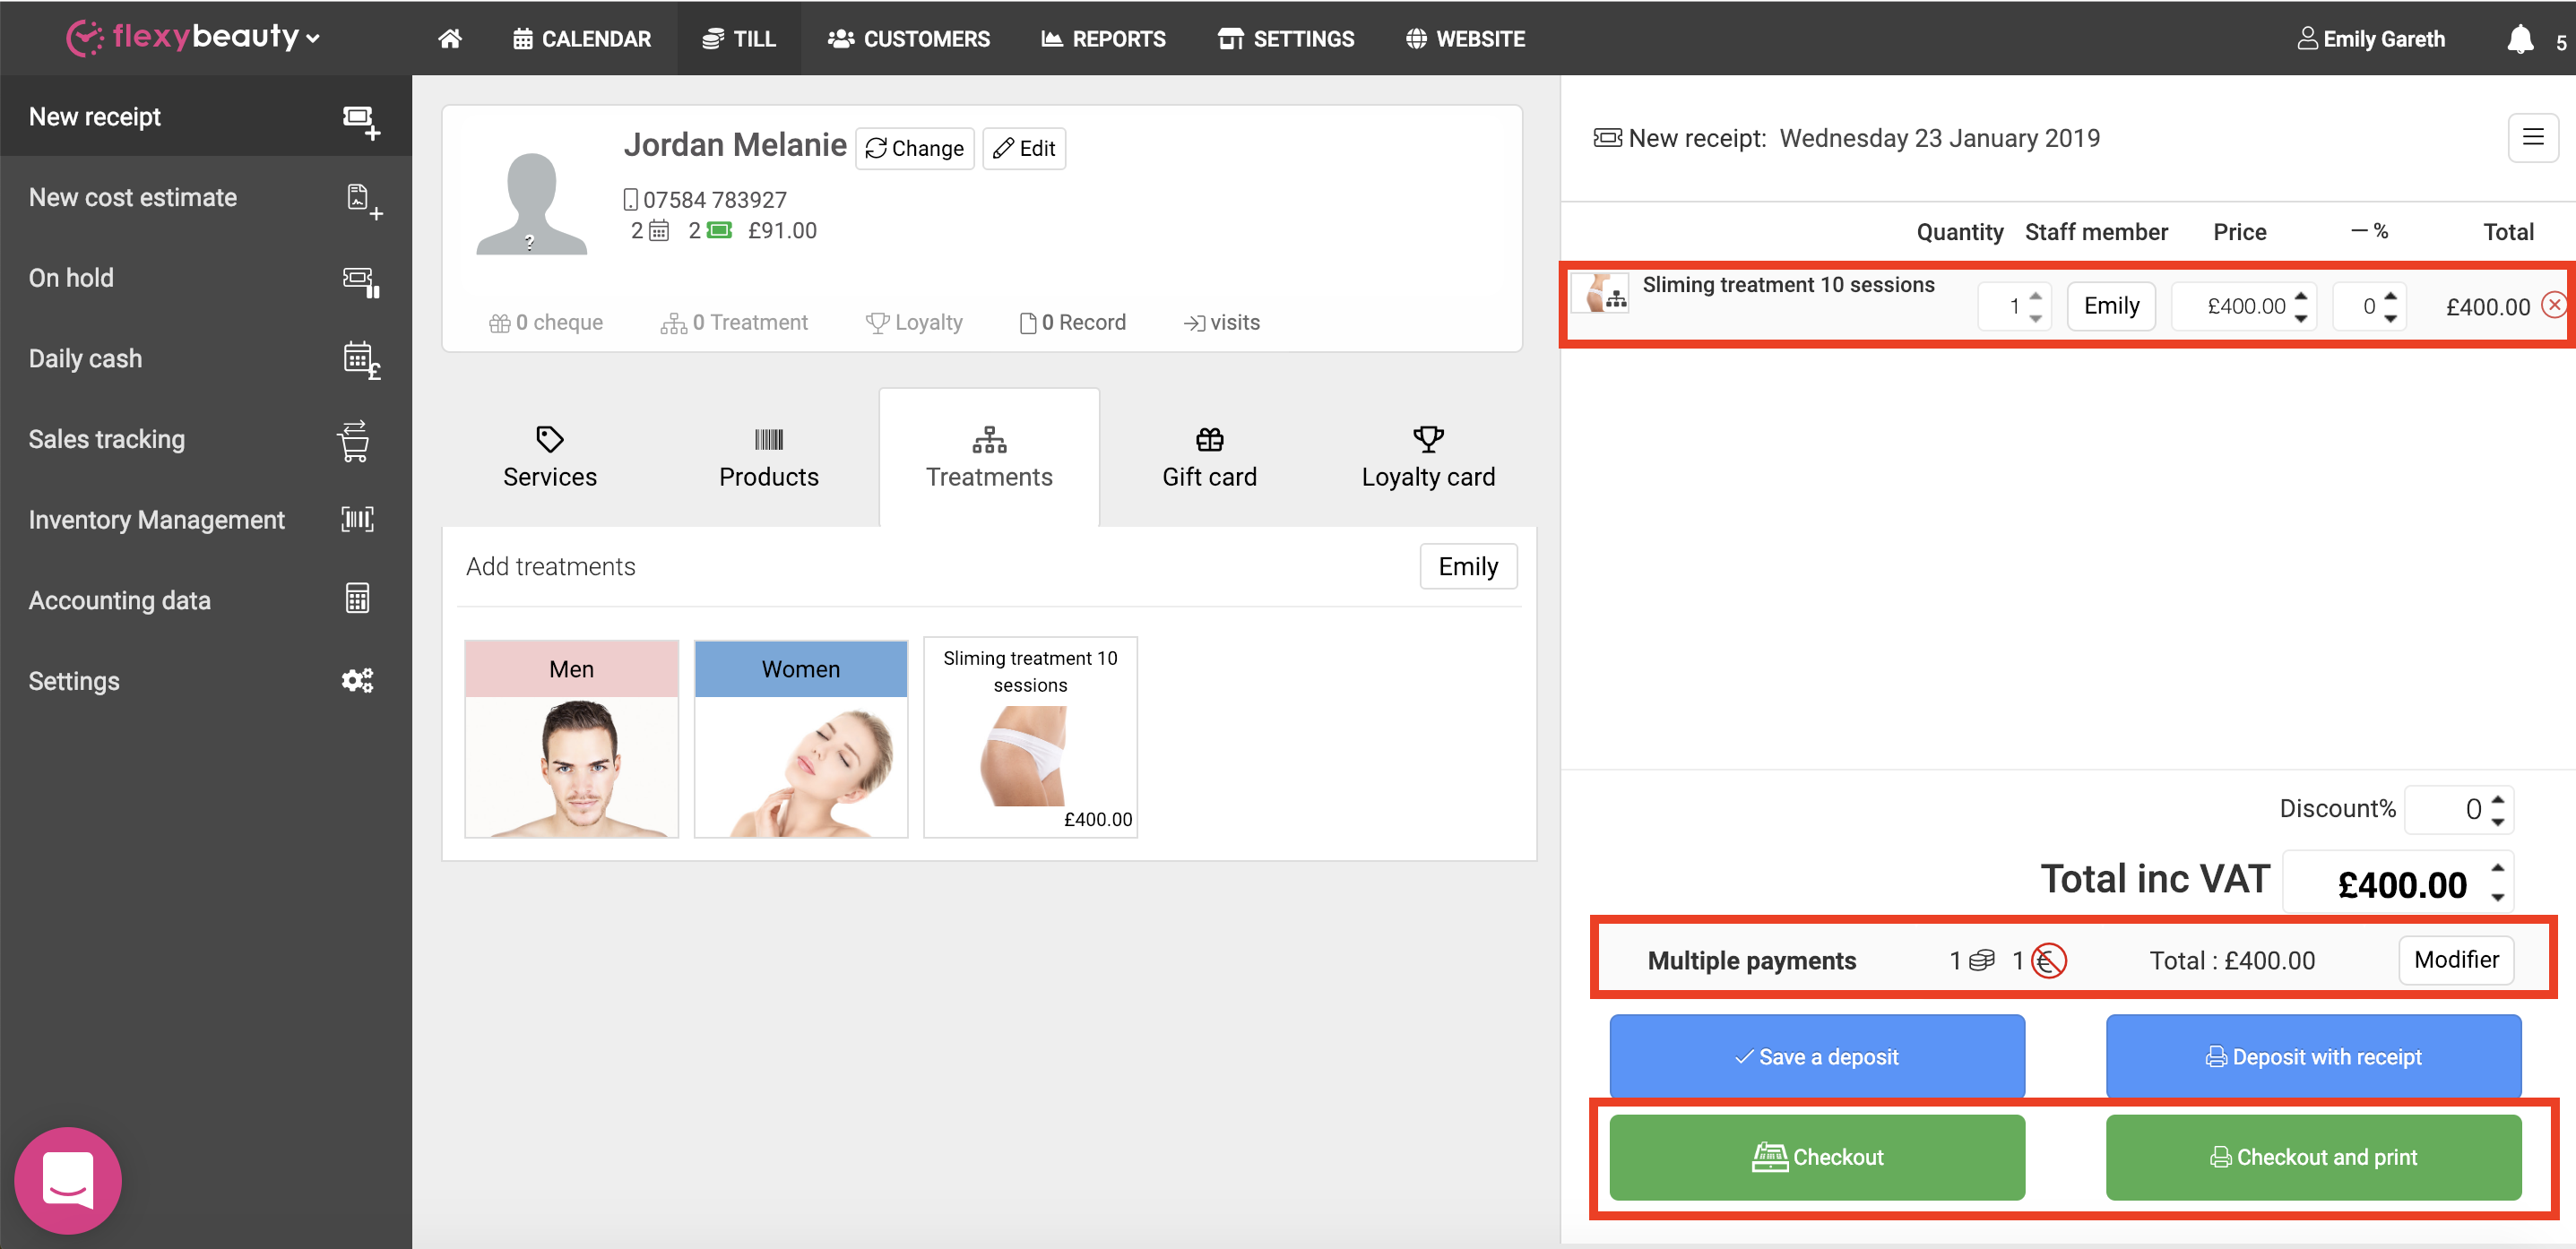
Task: Decrease the line discount percent
Action: coord(2390,318)
